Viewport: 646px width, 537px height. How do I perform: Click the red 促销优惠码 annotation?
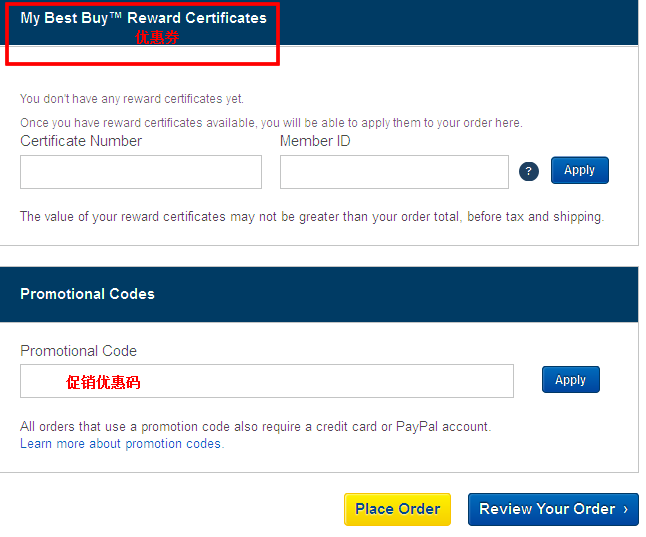[103, 382]
